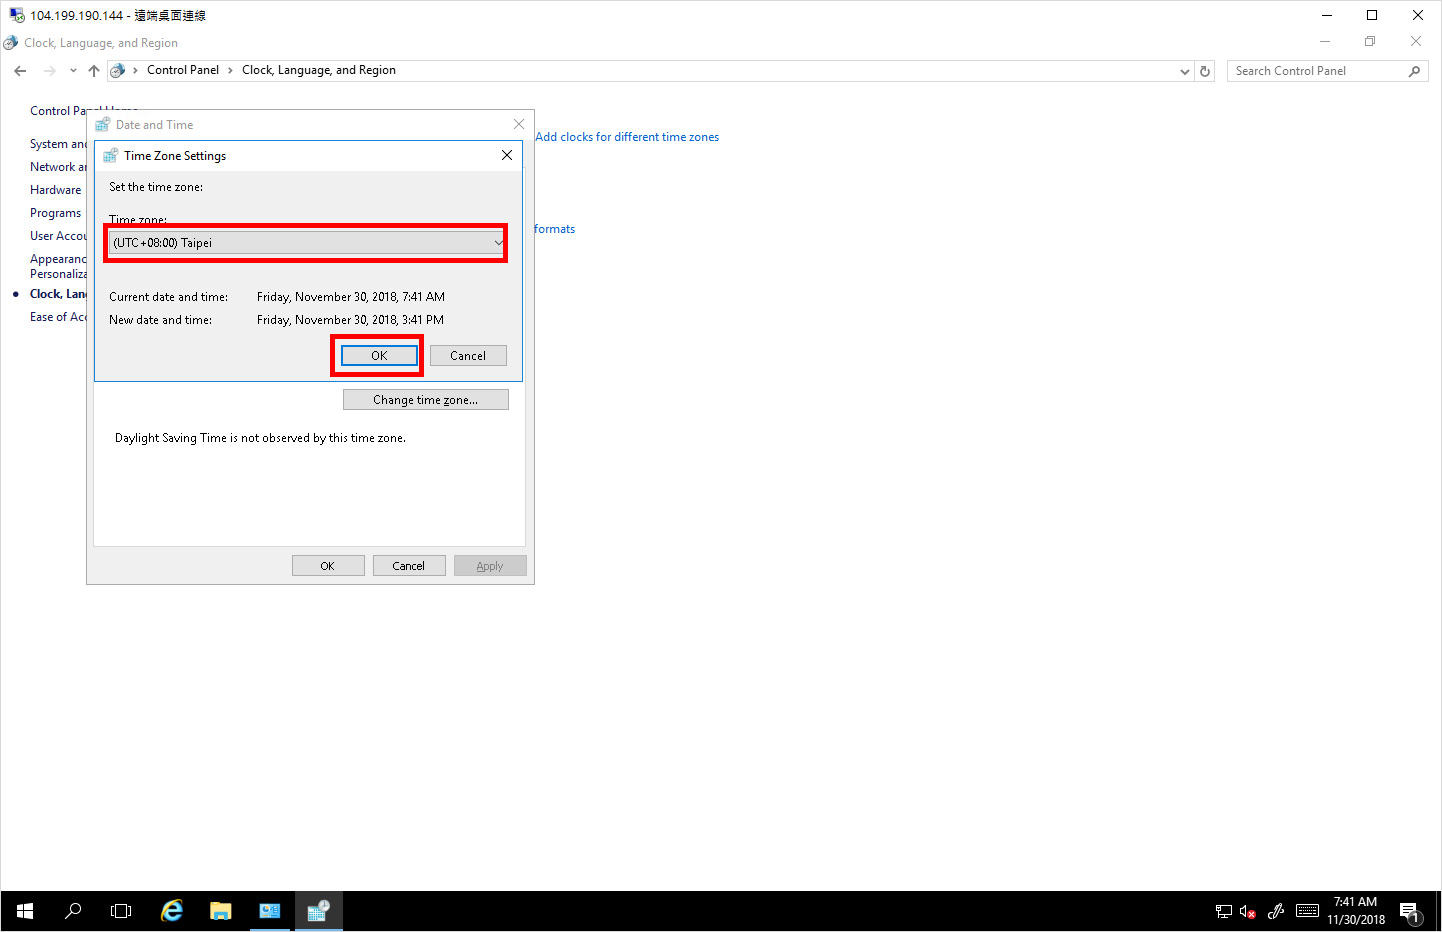The width and height of the screenshot is (1442, 932).
Task: Restore down the Control Panel window
Action: 1370,41
